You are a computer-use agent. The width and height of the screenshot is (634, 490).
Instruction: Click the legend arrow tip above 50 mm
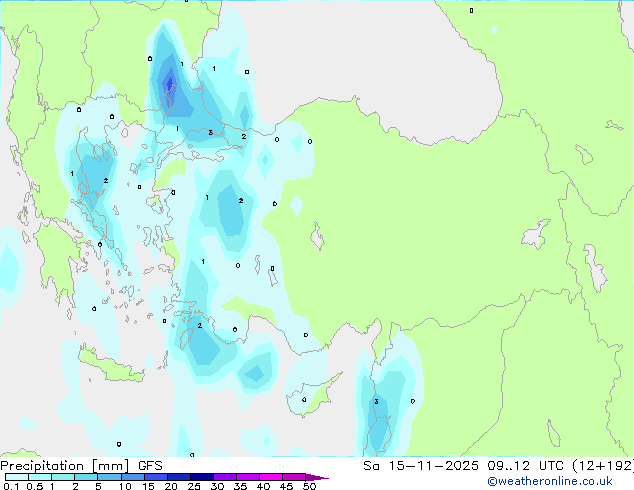click(317, 478)
